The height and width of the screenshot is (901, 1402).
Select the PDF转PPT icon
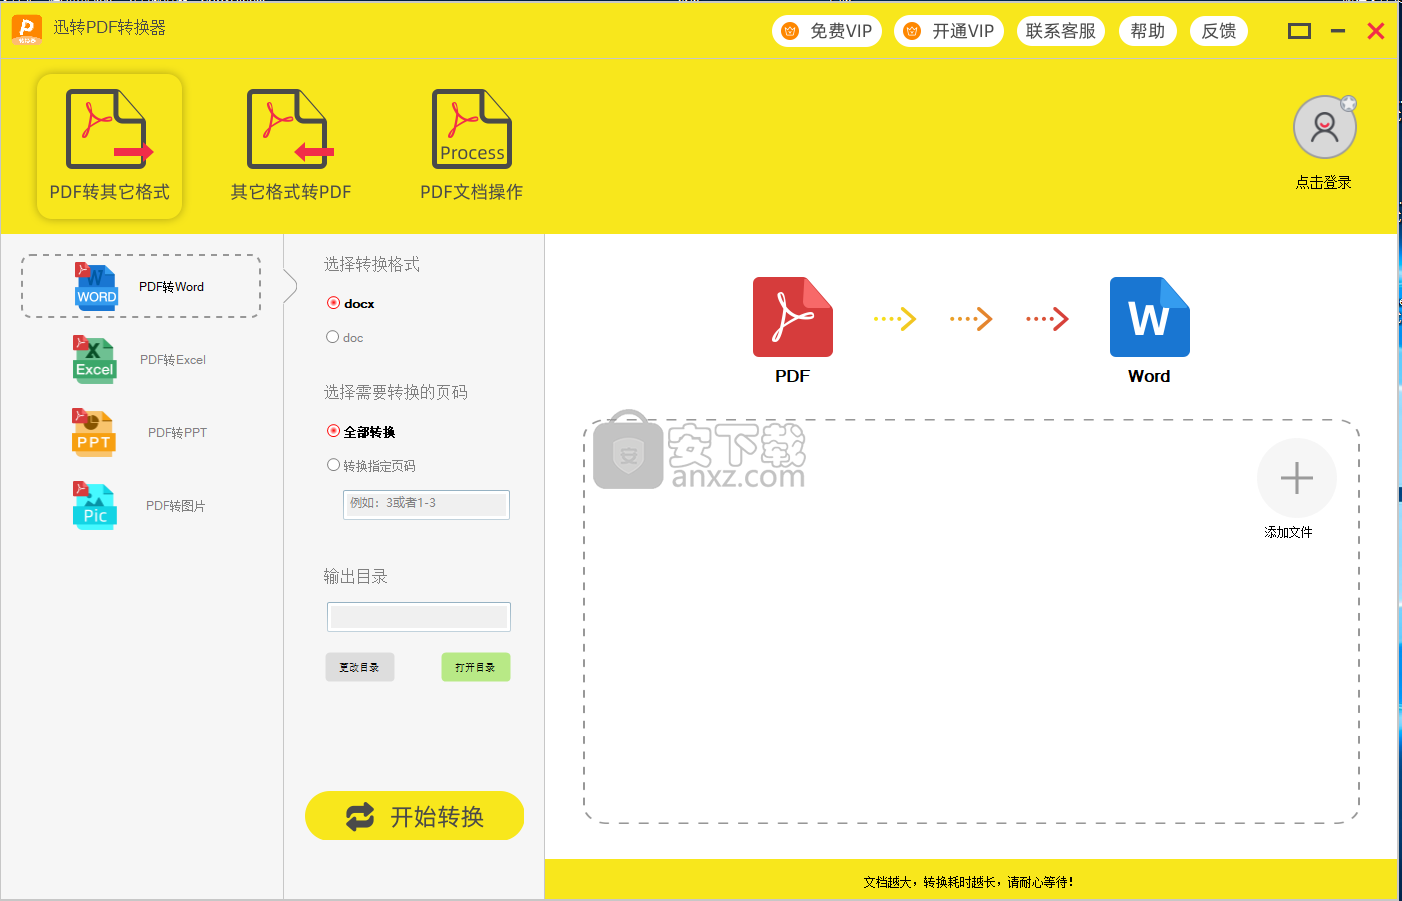coord(94,433)
